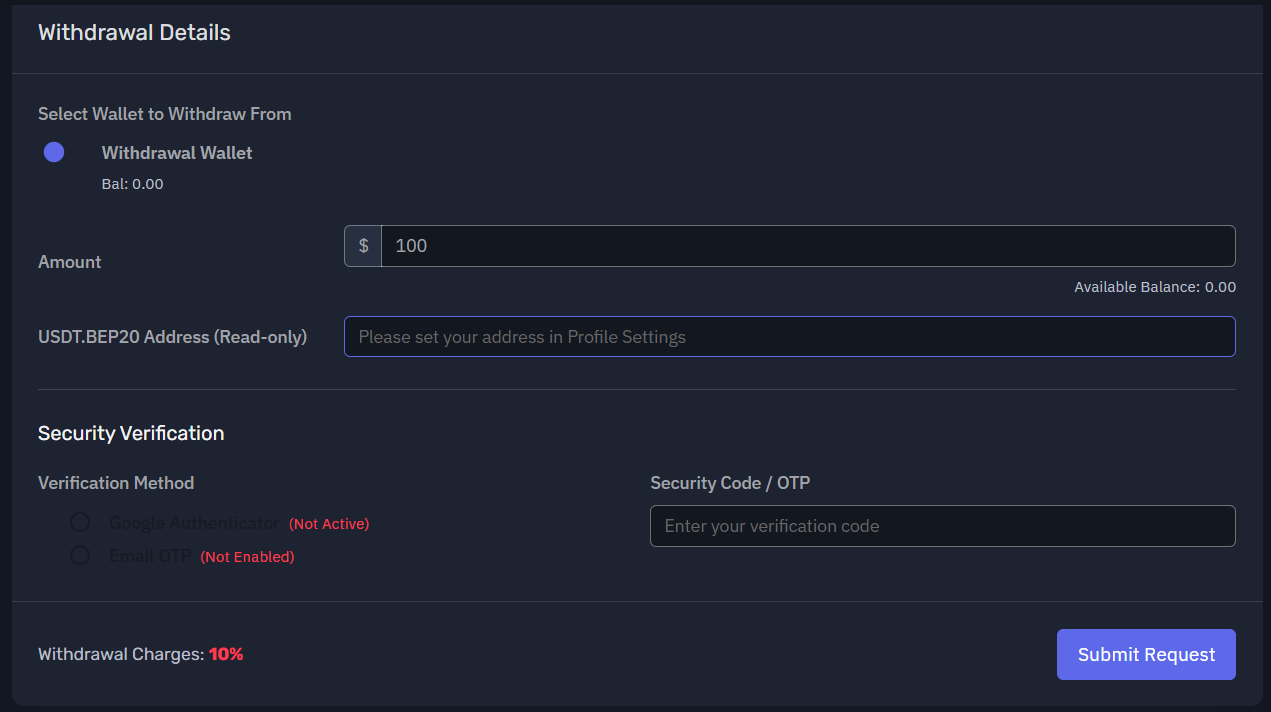Click the red Not Enabled status text
This screenshot has width=1271, height=712.
[x=247, y=557]
